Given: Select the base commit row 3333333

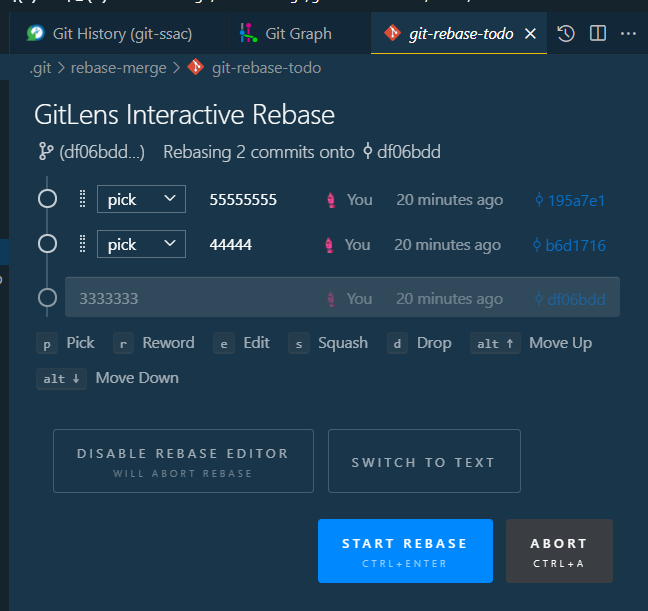Looking at the screenshot, I should pos(342,297).
